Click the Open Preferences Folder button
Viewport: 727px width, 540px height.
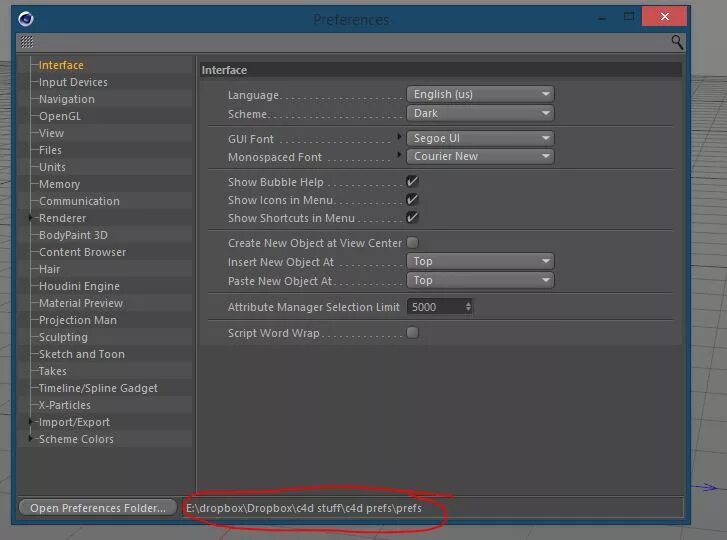point(98,508)
